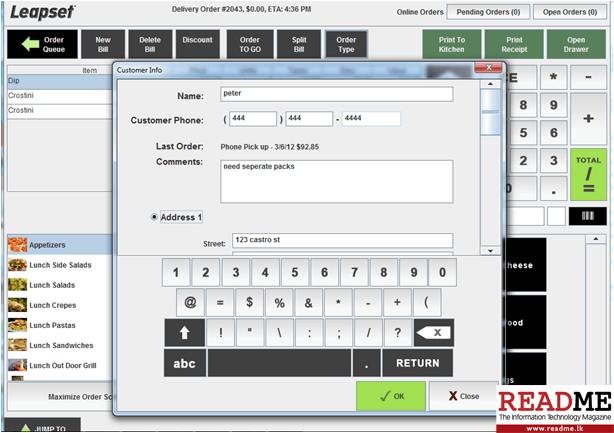Open the Order Type menu button

point(346,44)
